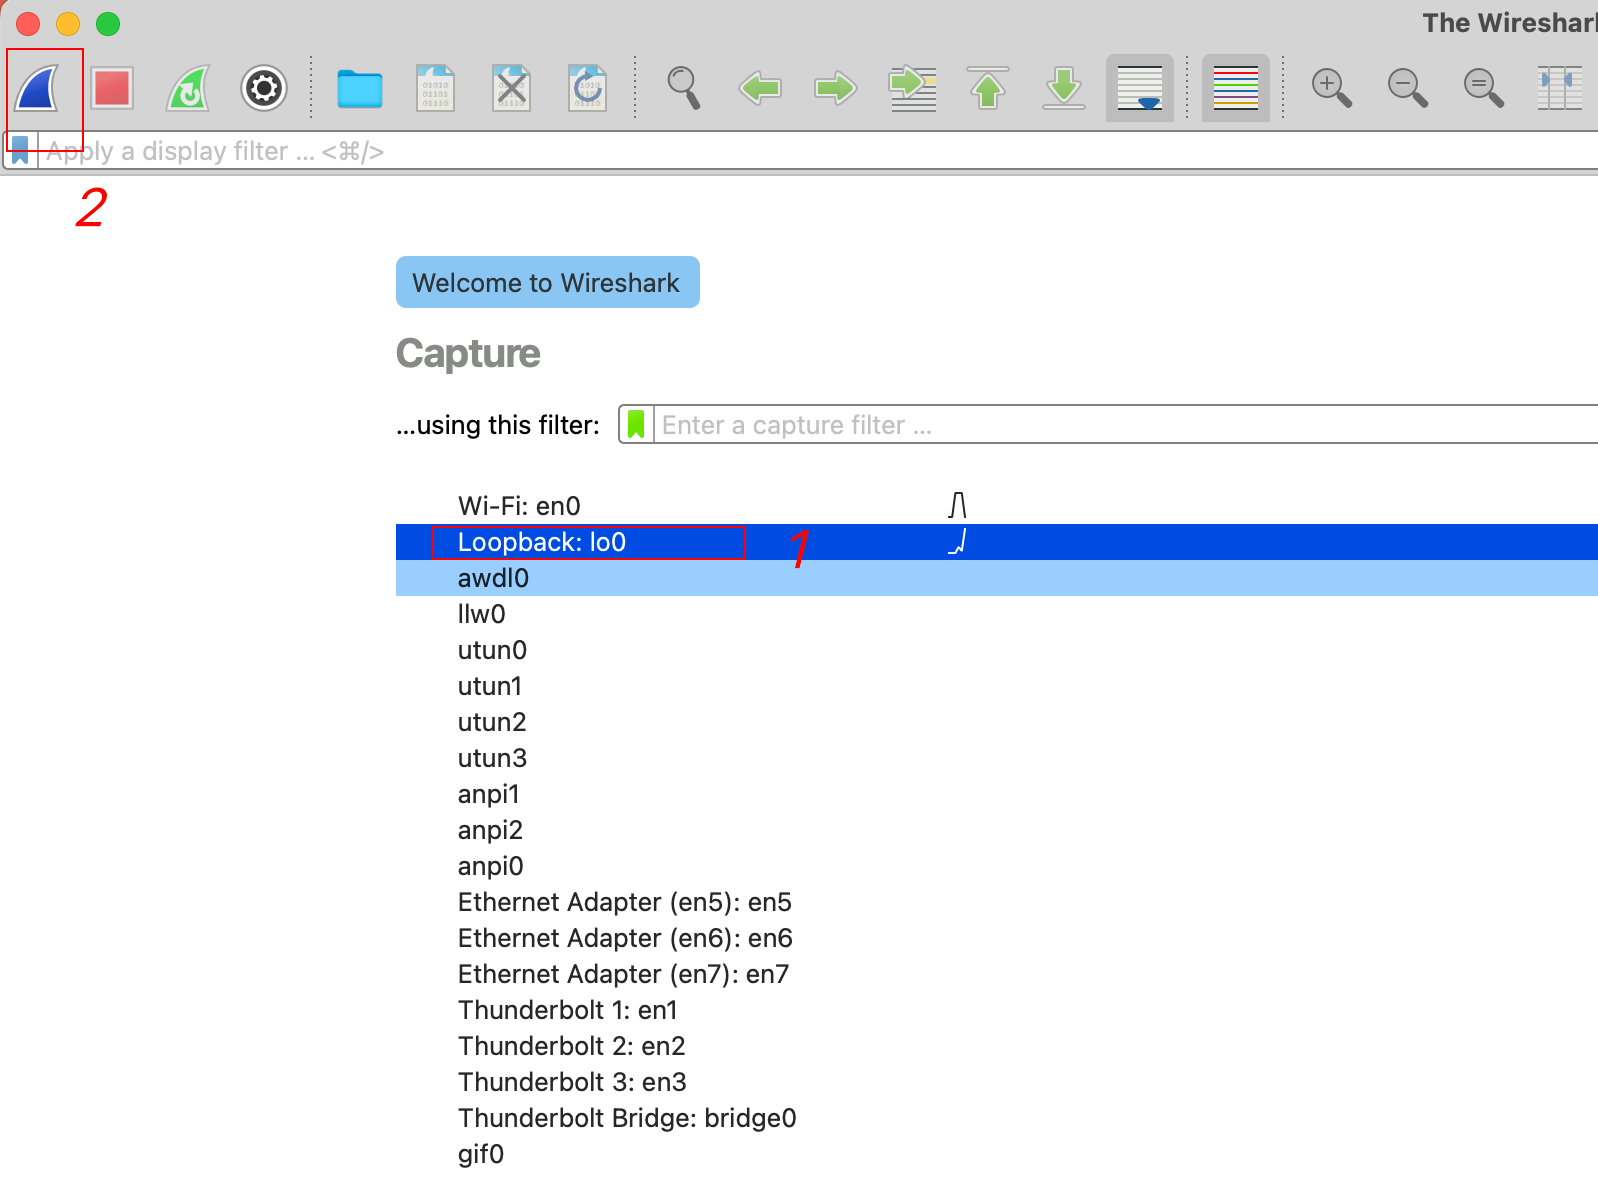Select the anpi0 interface

997,866
